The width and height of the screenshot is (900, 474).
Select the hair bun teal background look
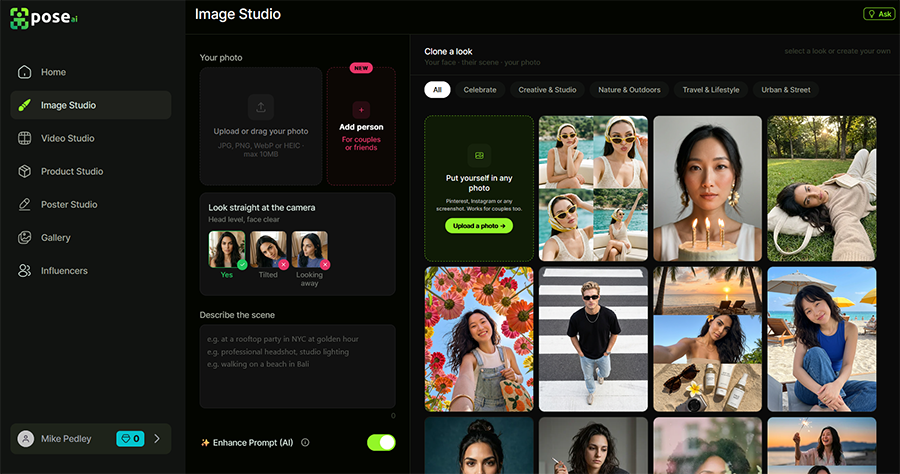[479, 445]
